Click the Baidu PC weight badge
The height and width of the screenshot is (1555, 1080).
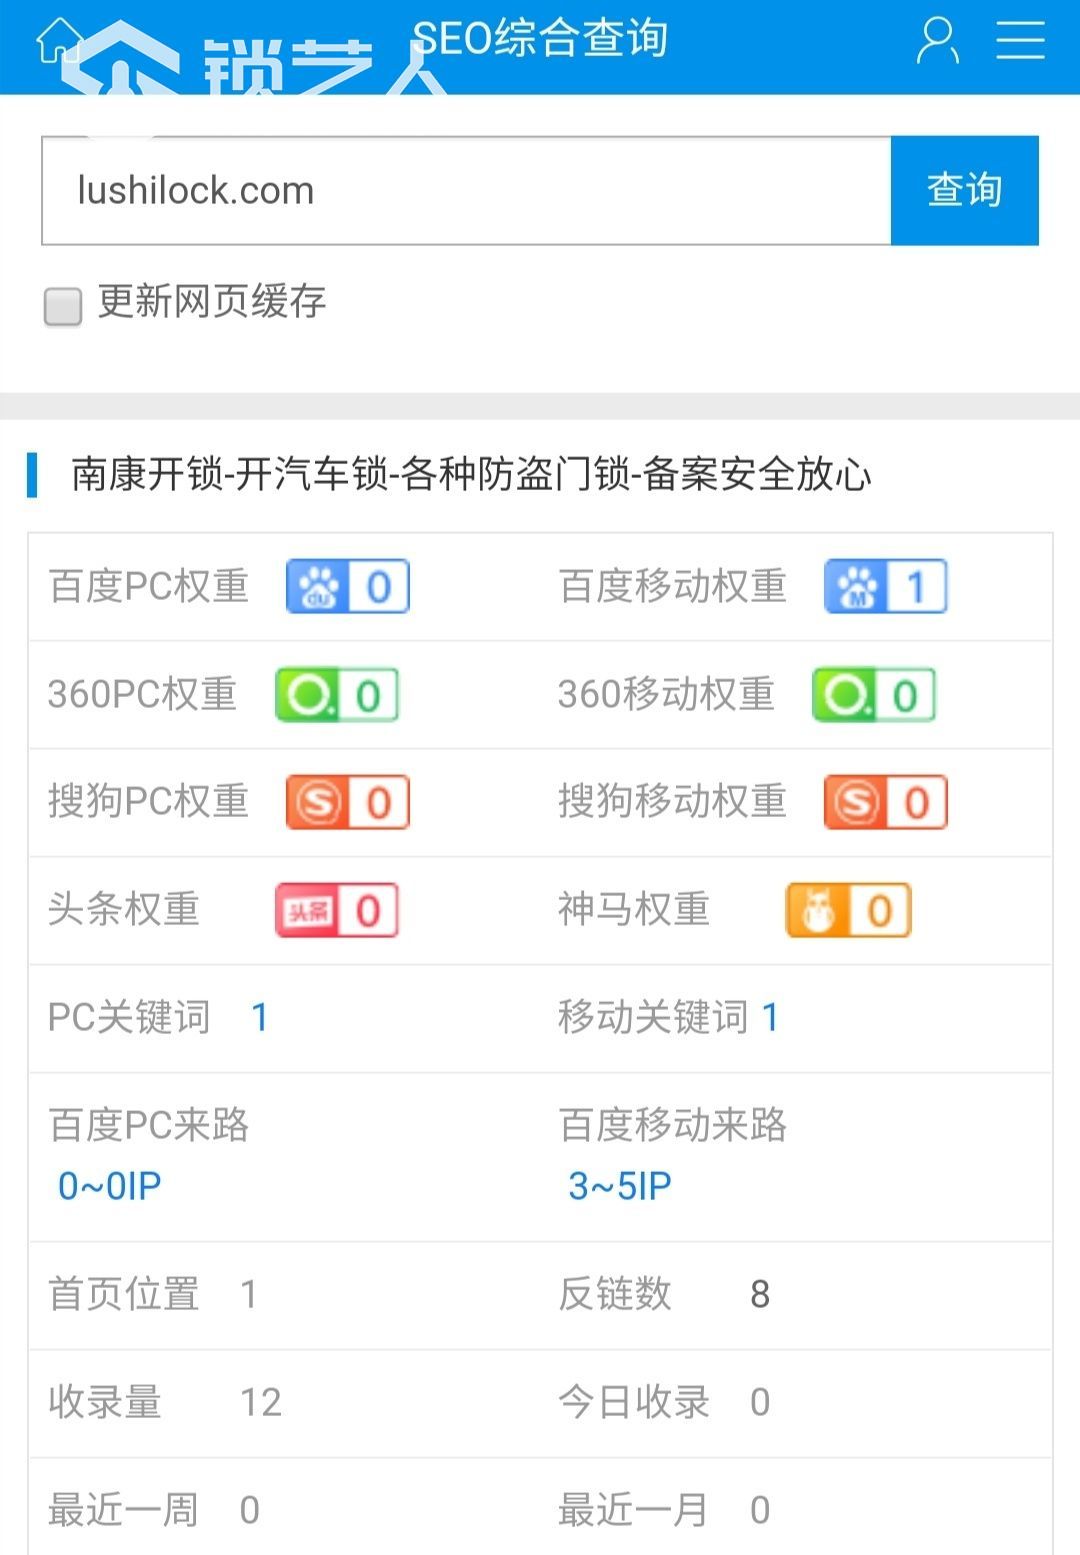pos(348,586)
